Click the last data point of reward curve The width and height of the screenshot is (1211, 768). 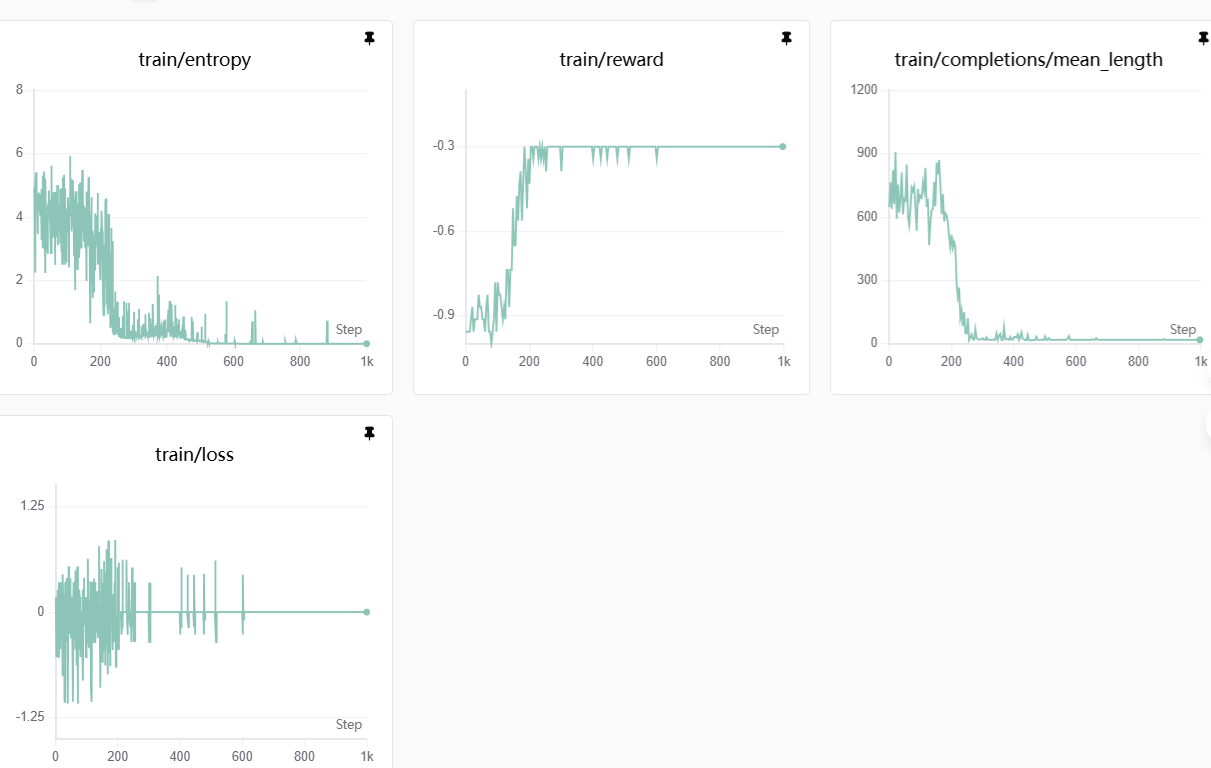pos(783,146)
